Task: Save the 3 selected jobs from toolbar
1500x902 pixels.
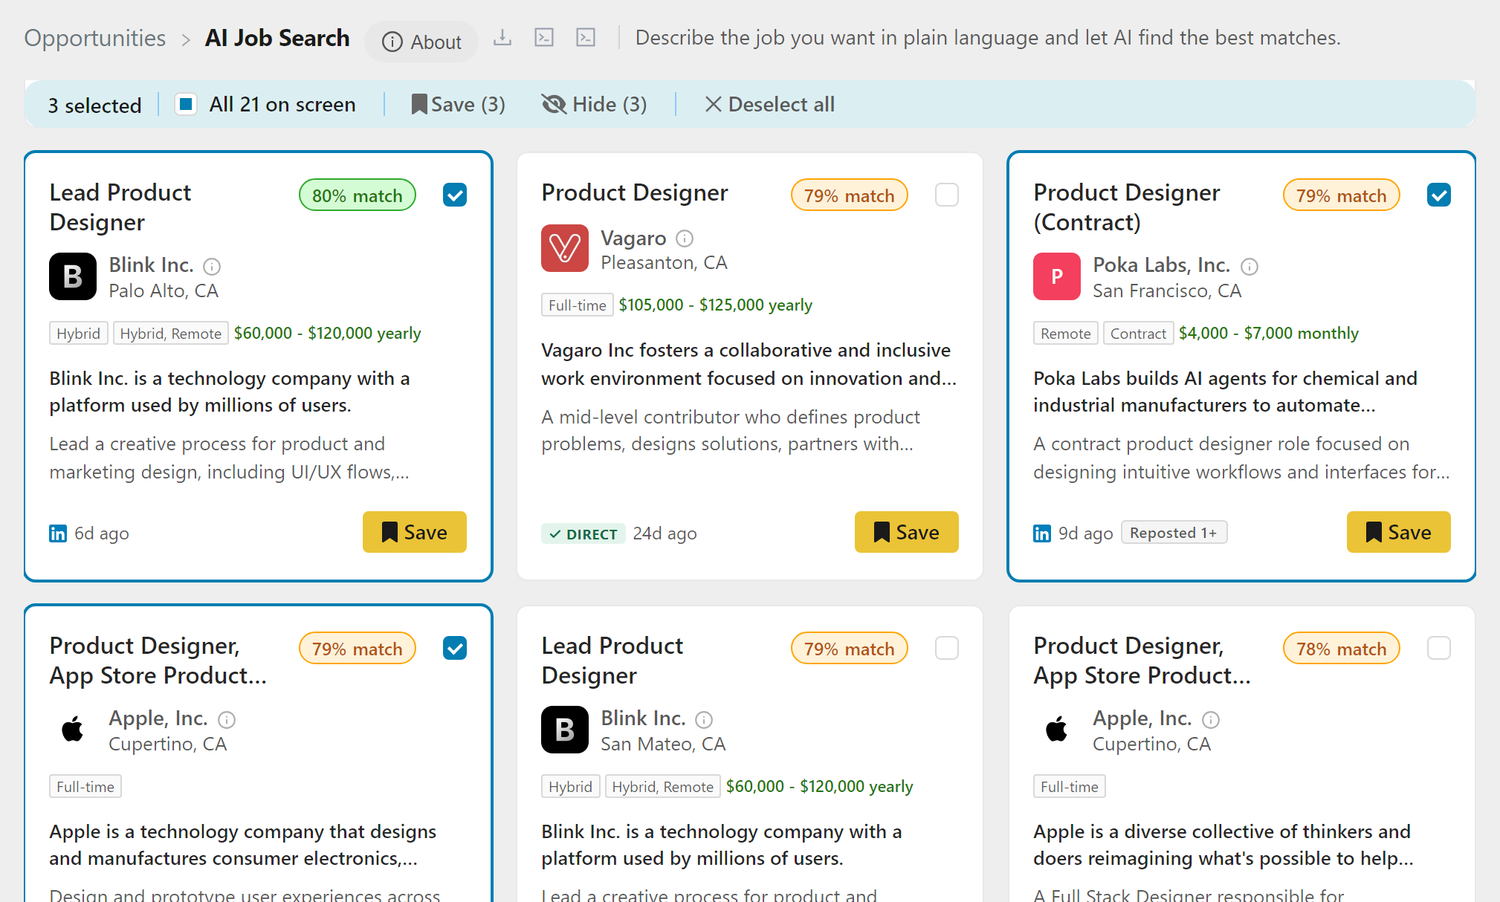Action: coord(458,104)
